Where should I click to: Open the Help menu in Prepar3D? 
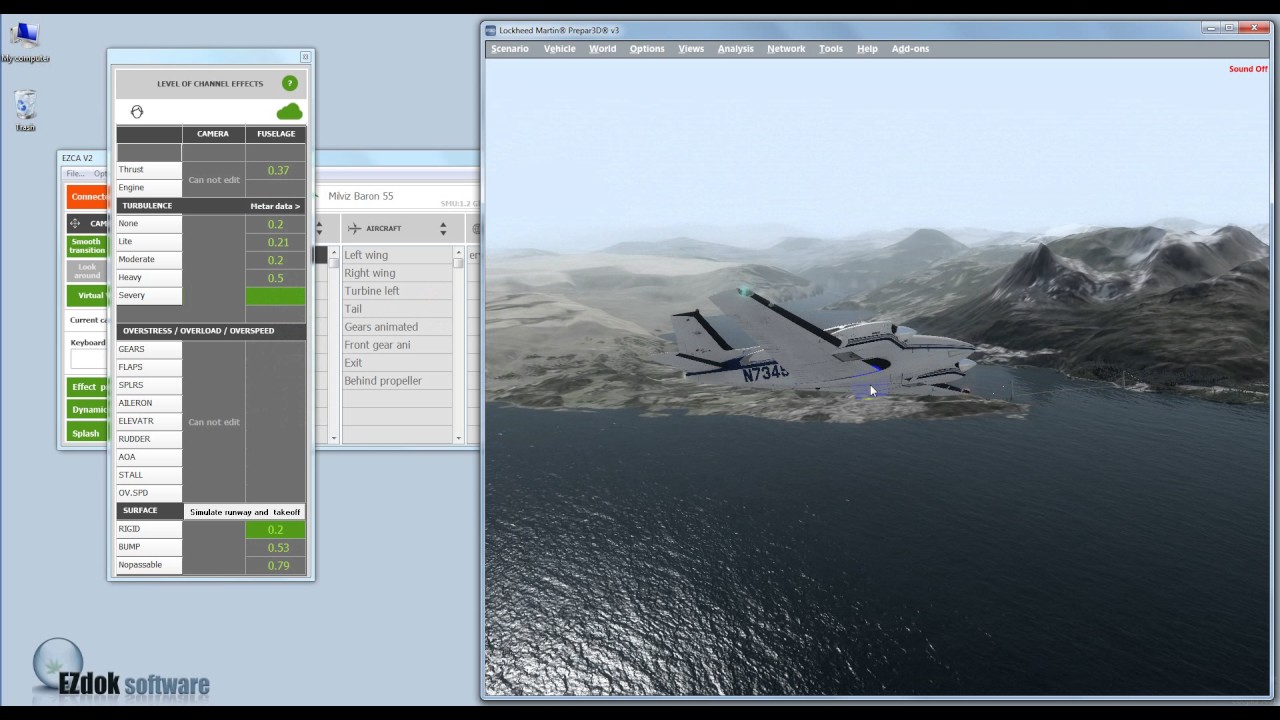(x=867, y=48)
